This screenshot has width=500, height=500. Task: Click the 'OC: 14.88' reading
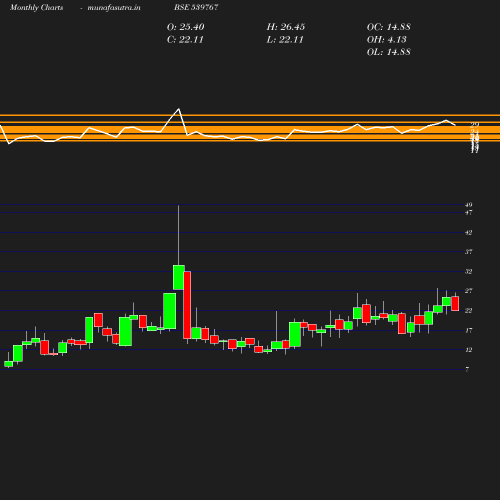(x=389, y=27)
